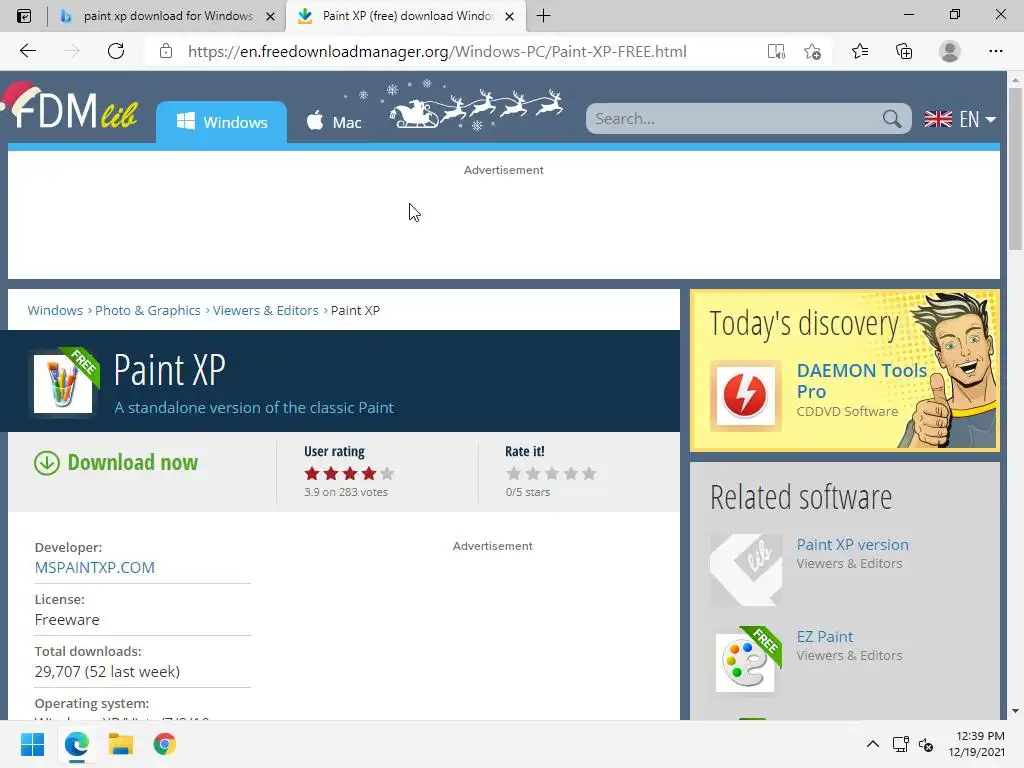Close the paint xp download tab
The height and width of the screenshot is (768, 1024).
pos(270,16)
